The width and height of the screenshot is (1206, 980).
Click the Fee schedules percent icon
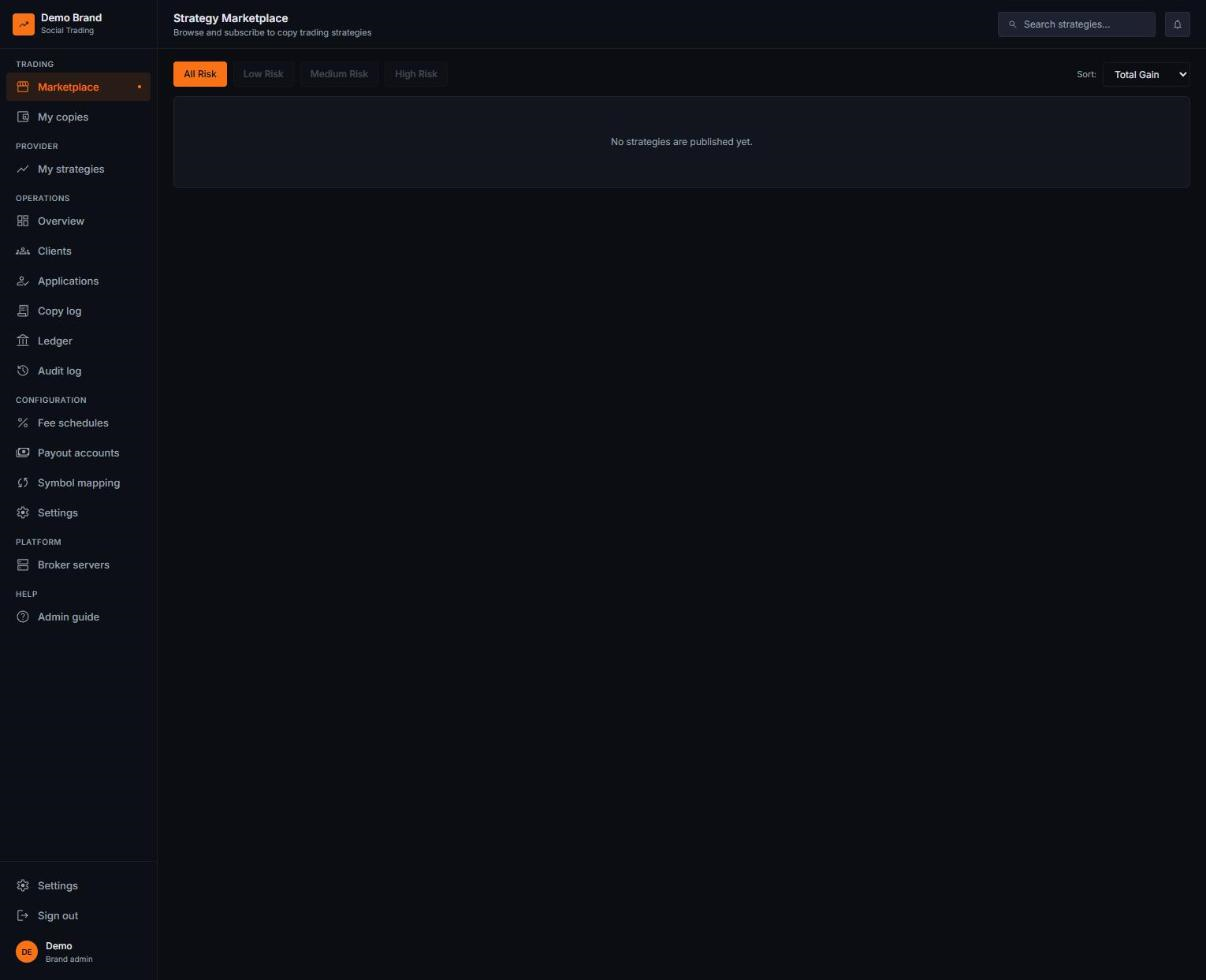pos(23,423)
